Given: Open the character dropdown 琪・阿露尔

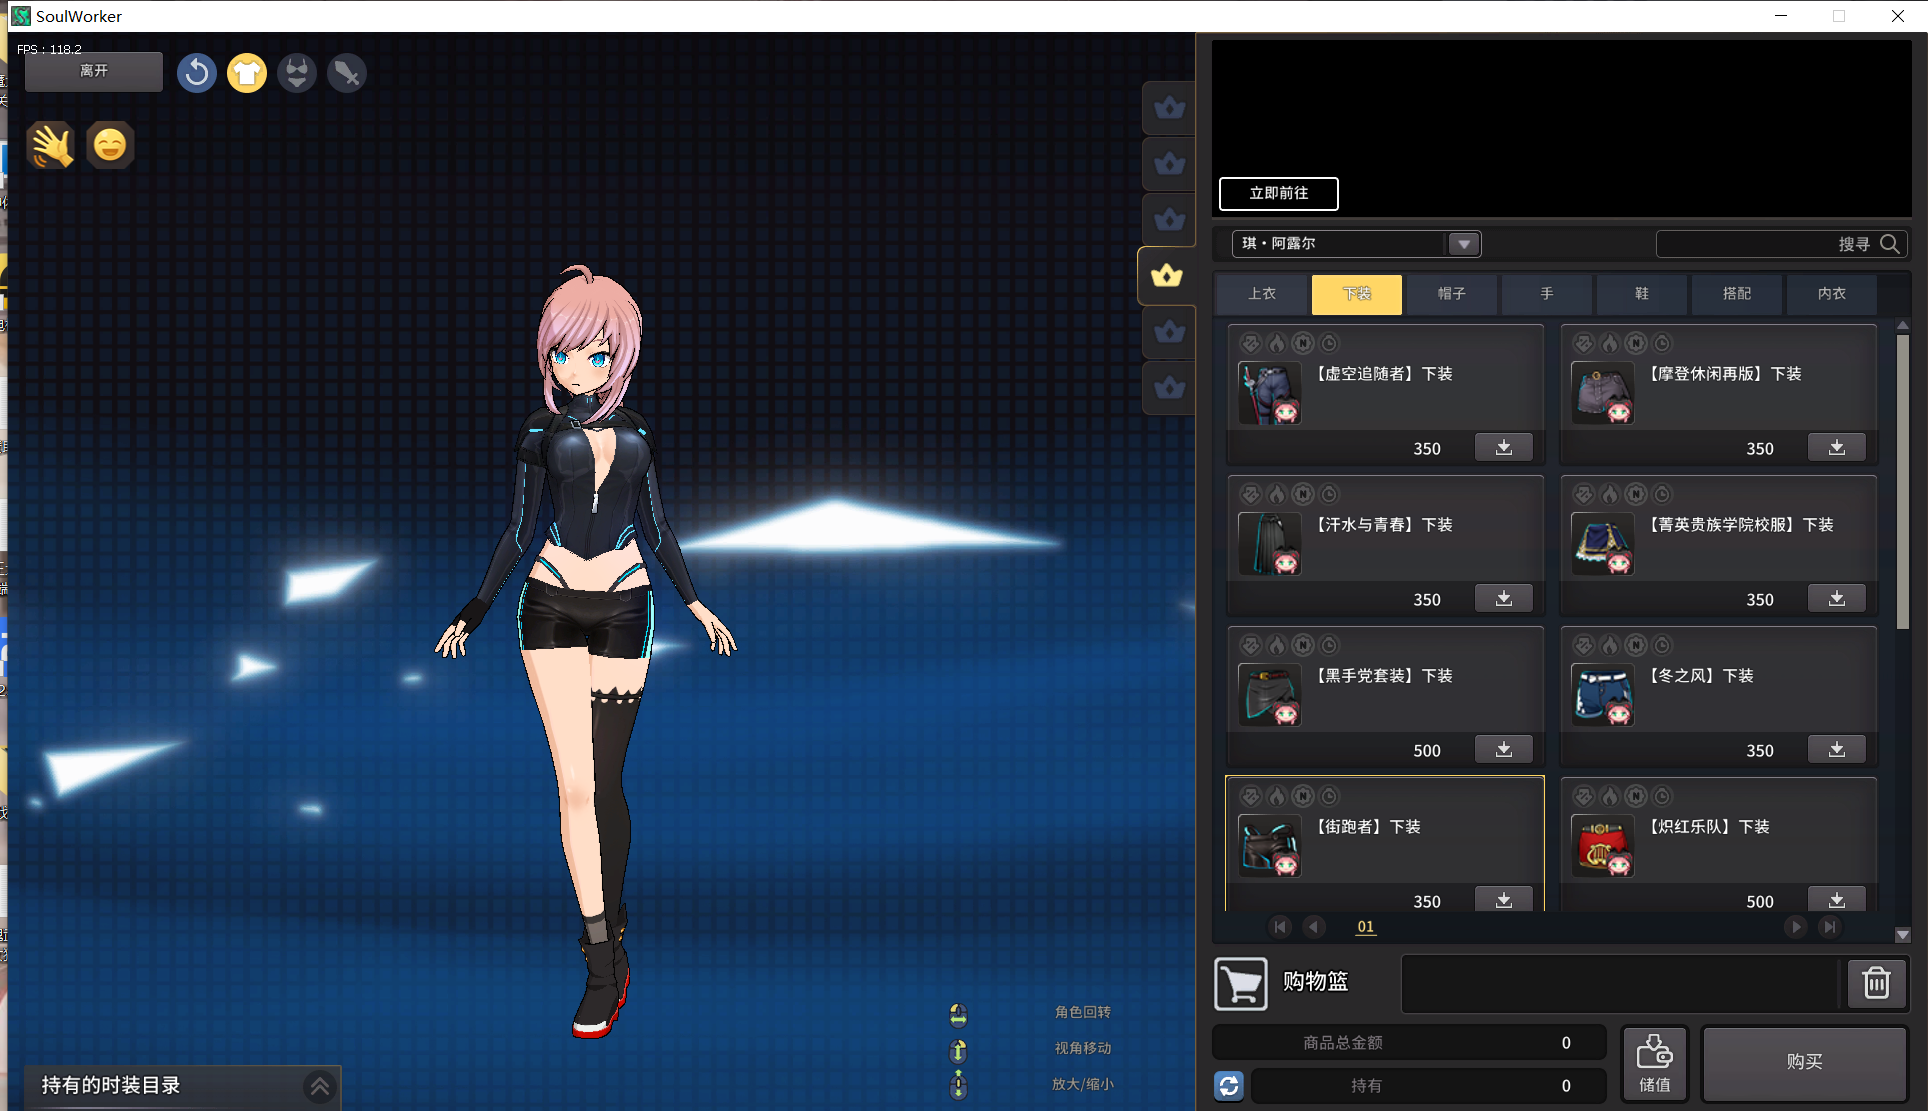Looking at the screenshot, I should 1463,244.
